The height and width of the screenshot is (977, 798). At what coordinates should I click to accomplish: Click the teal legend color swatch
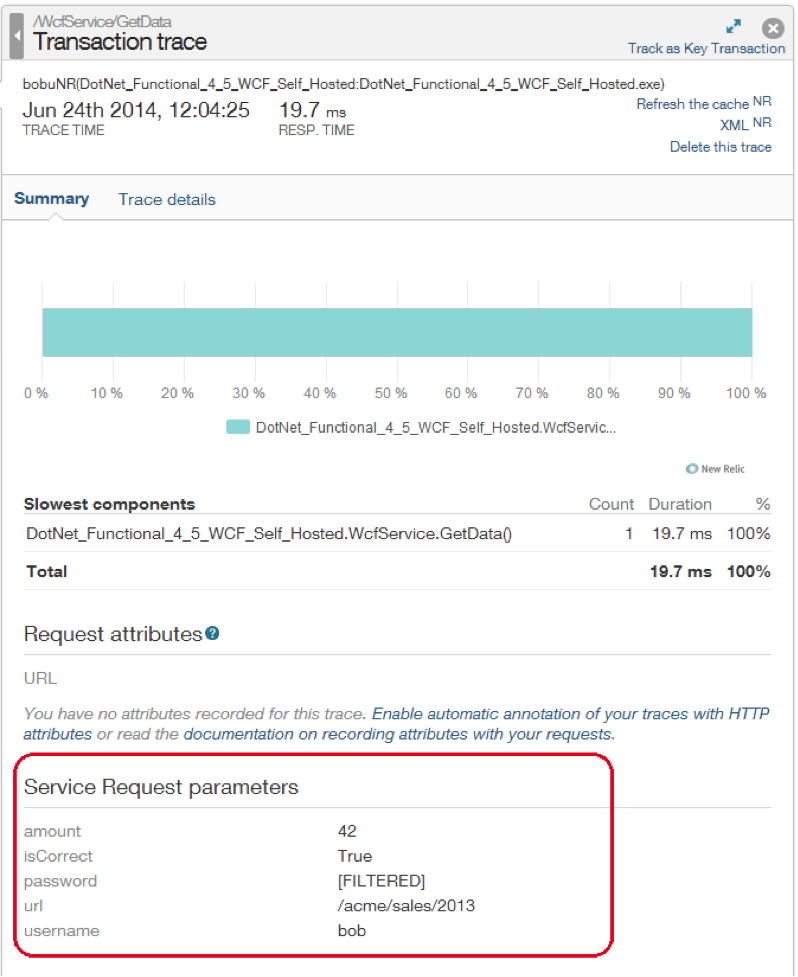[237, 427]
